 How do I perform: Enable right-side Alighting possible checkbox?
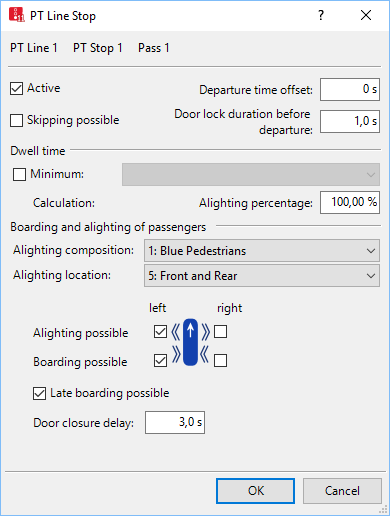[x=220, y=332]
